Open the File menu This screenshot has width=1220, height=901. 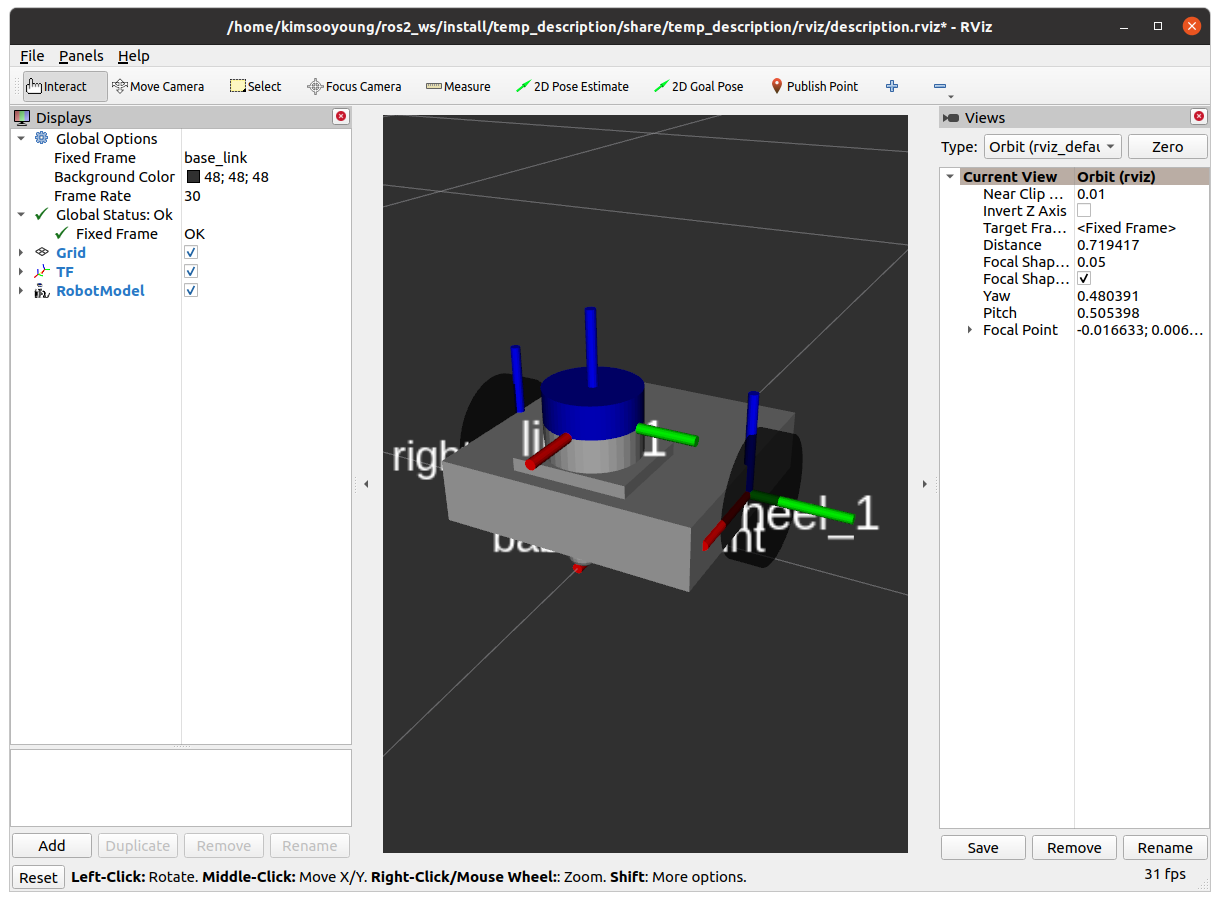32,56
